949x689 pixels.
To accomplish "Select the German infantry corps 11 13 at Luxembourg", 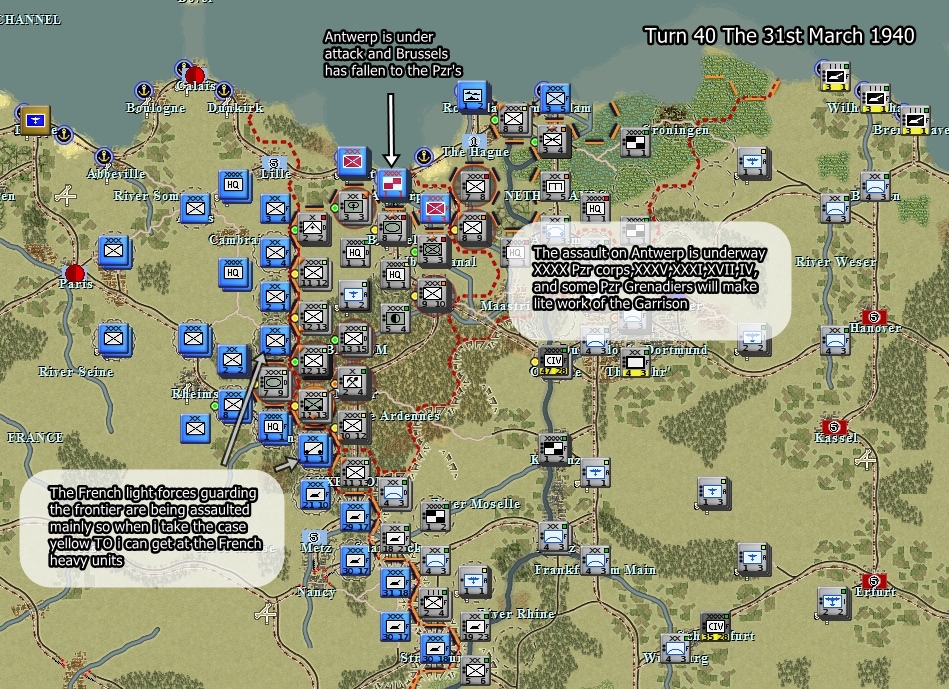I will click(x=355, y=472).
